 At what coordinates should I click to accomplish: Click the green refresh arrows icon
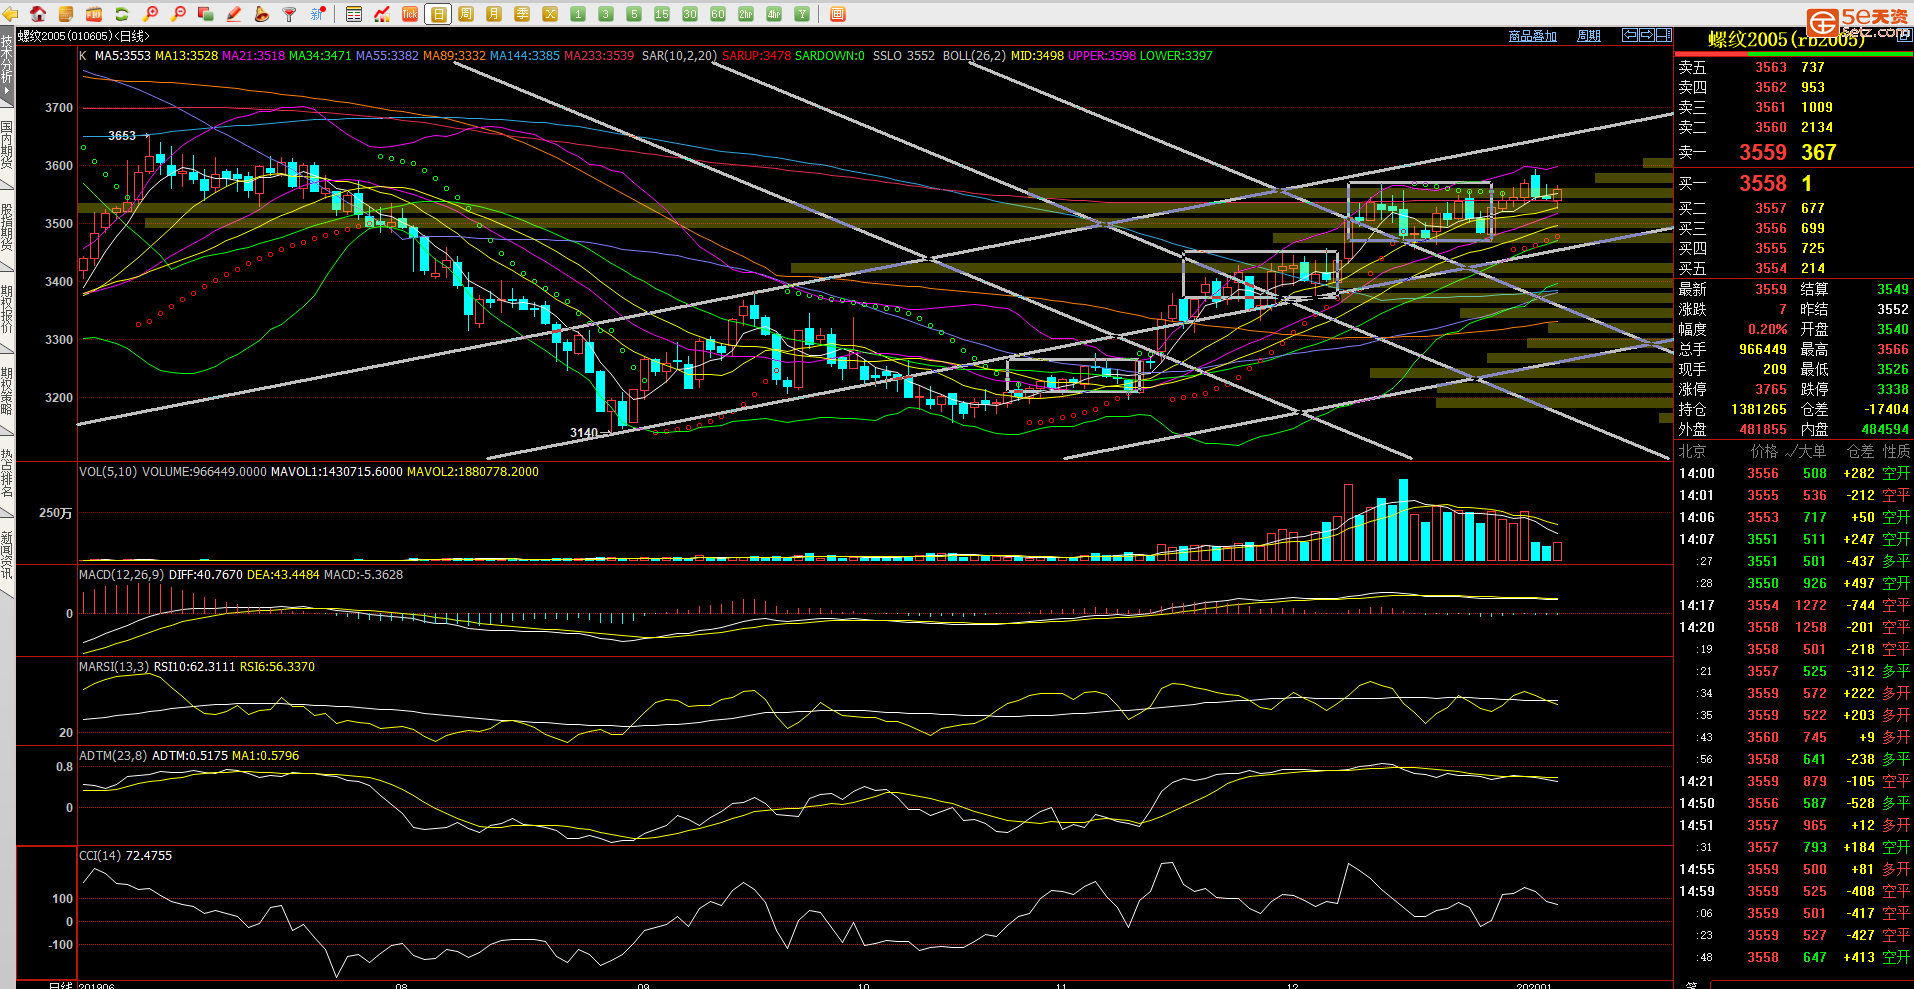pyautogui.click(x=122, y=14)
